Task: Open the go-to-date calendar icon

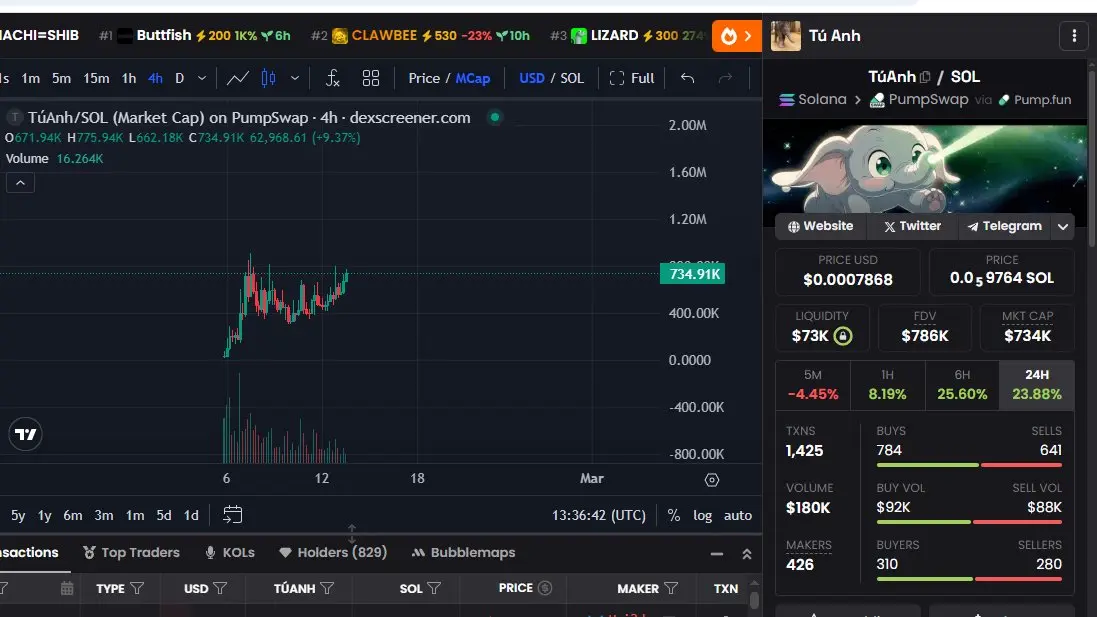Action: pyautogui.click(x=232, y=515)
